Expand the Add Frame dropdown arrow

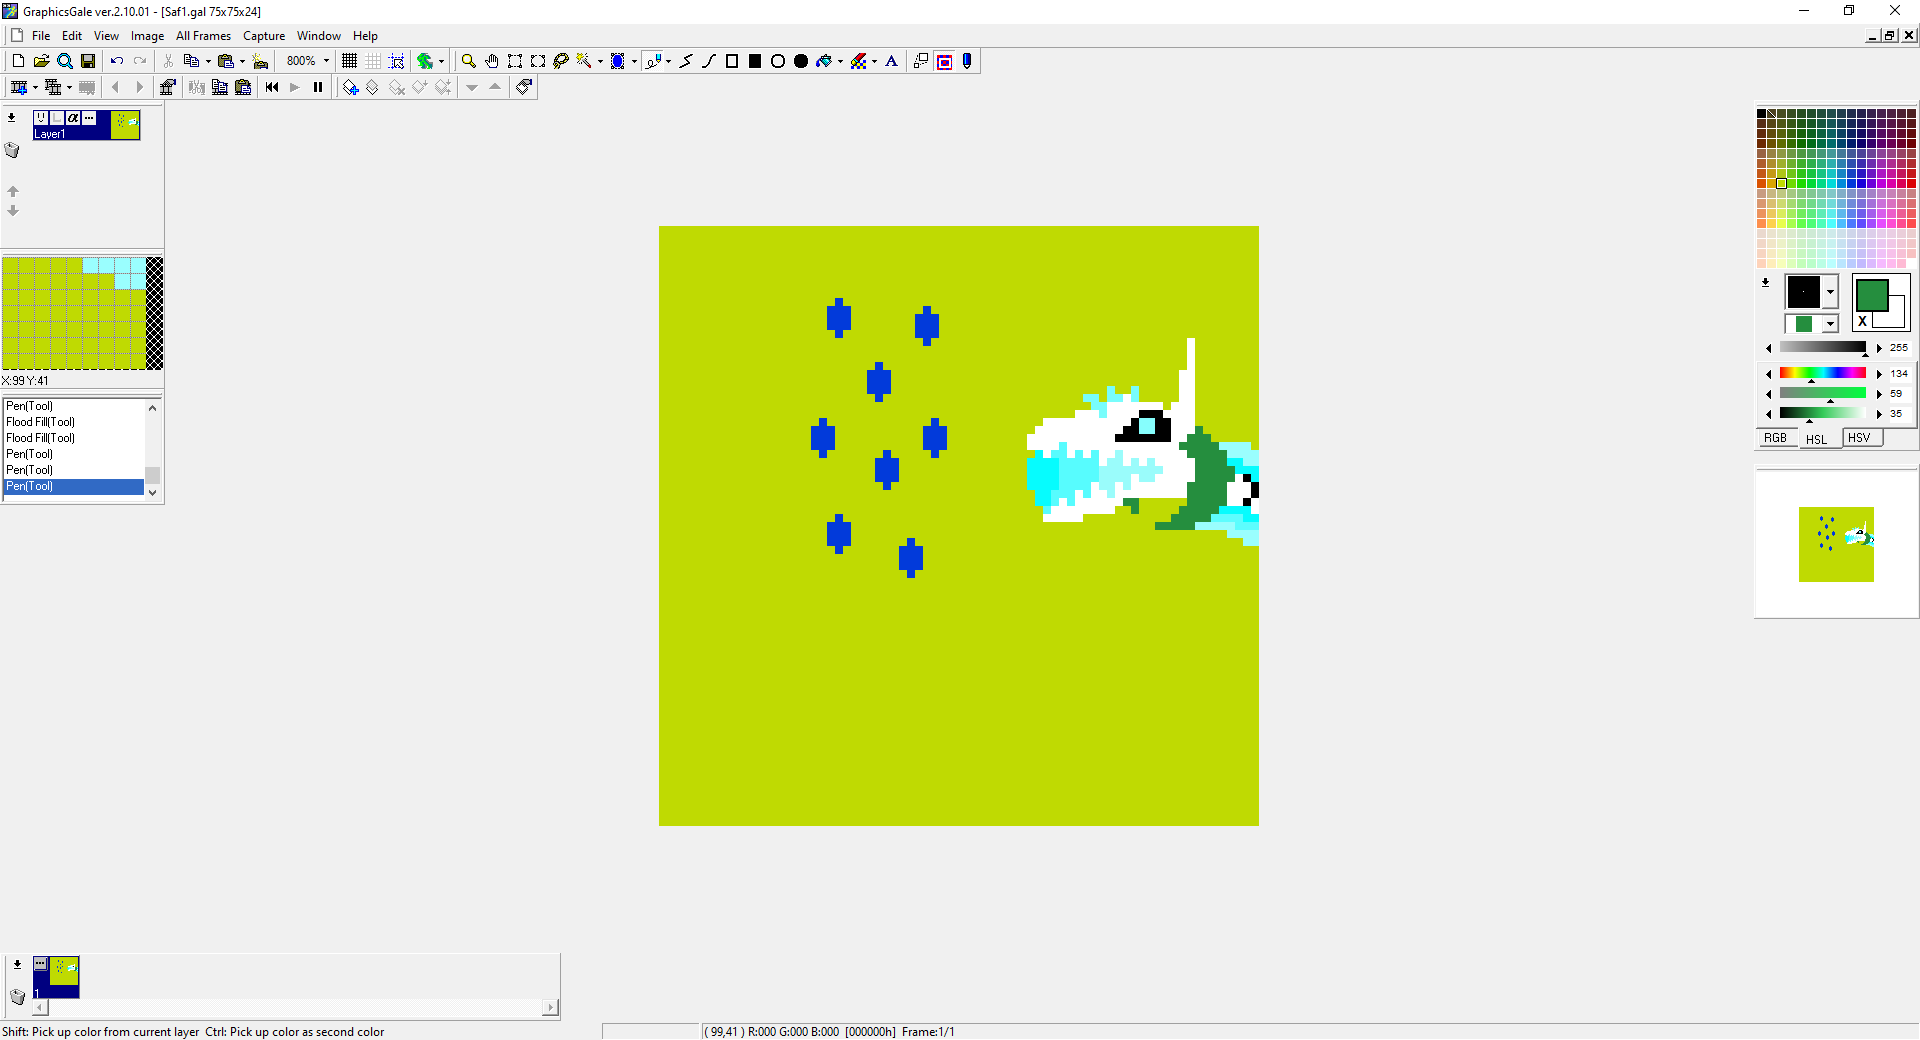(x=35, y=87)
